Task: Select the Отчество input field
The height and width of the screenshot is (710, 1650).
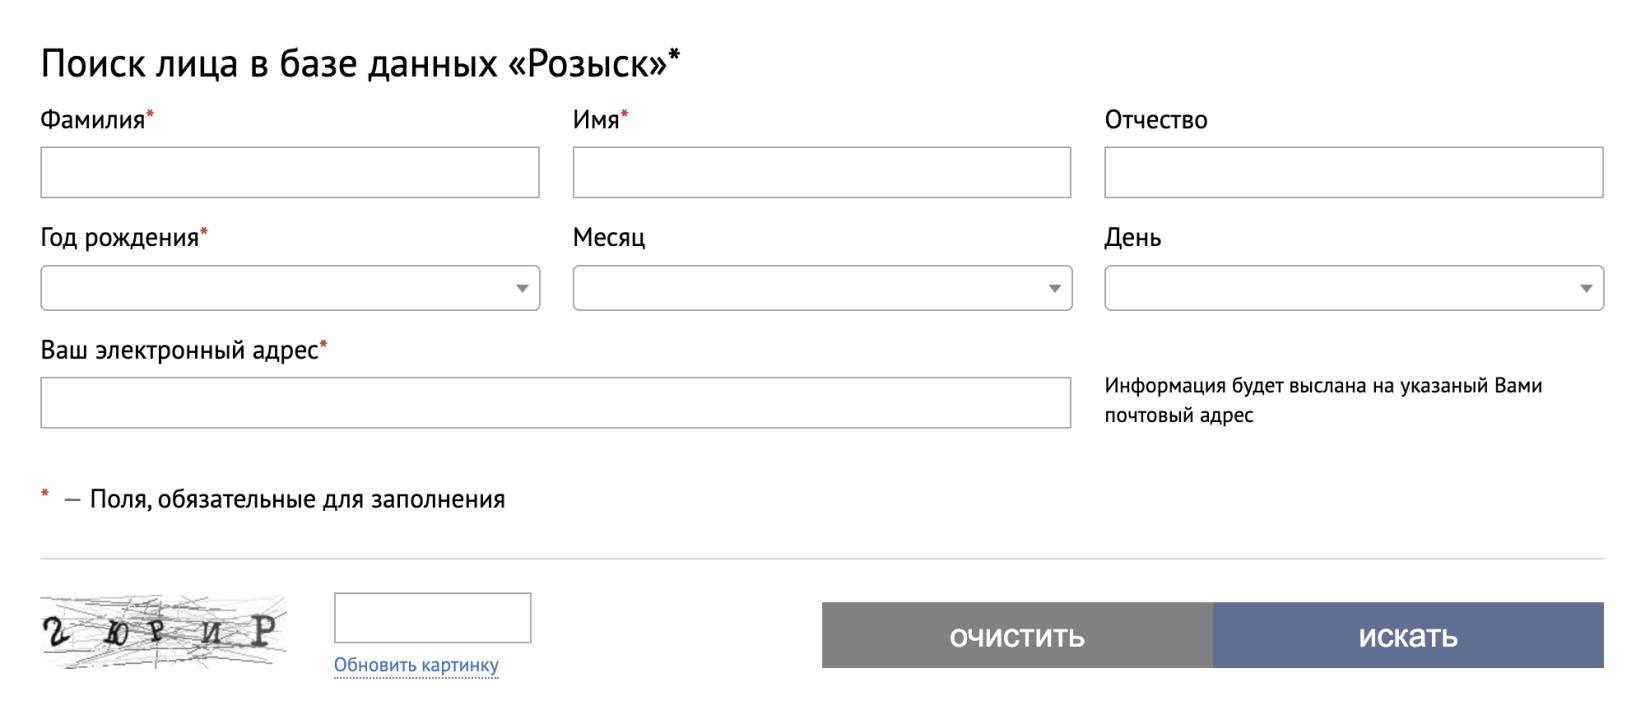Action: tap(1353, 172)
